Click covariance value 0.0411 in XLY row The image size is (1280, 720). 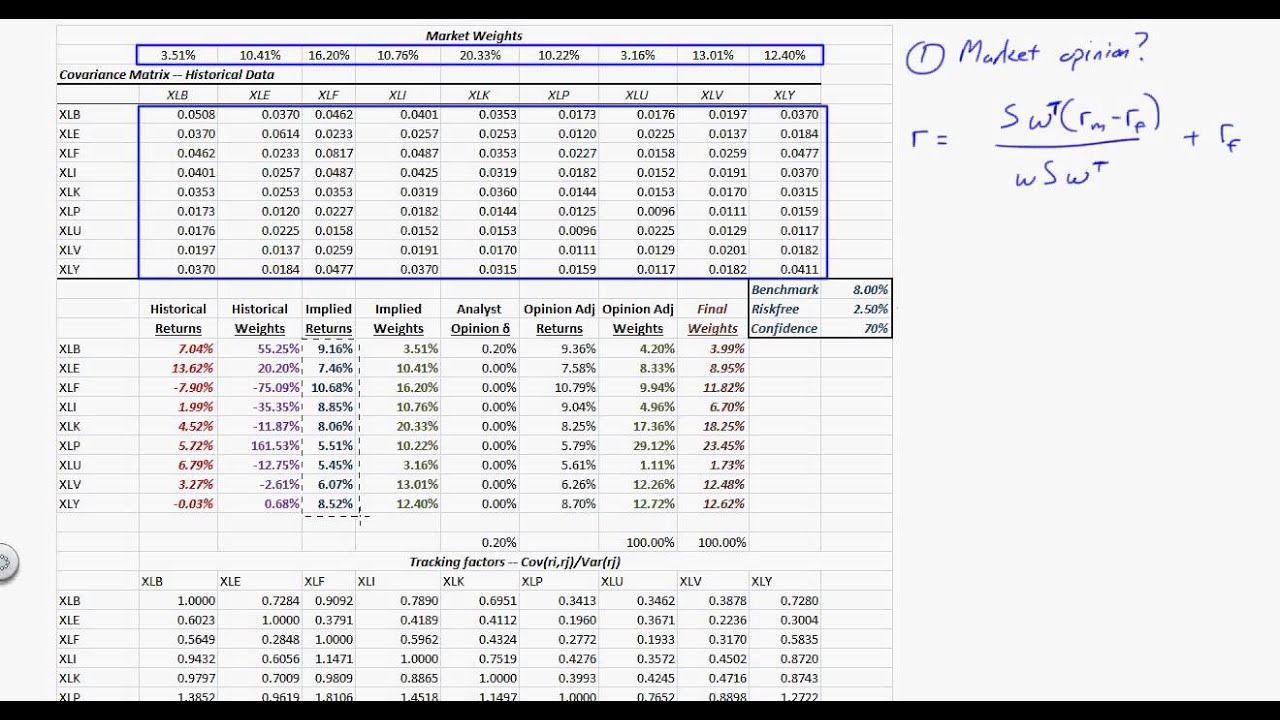(798, 269)
